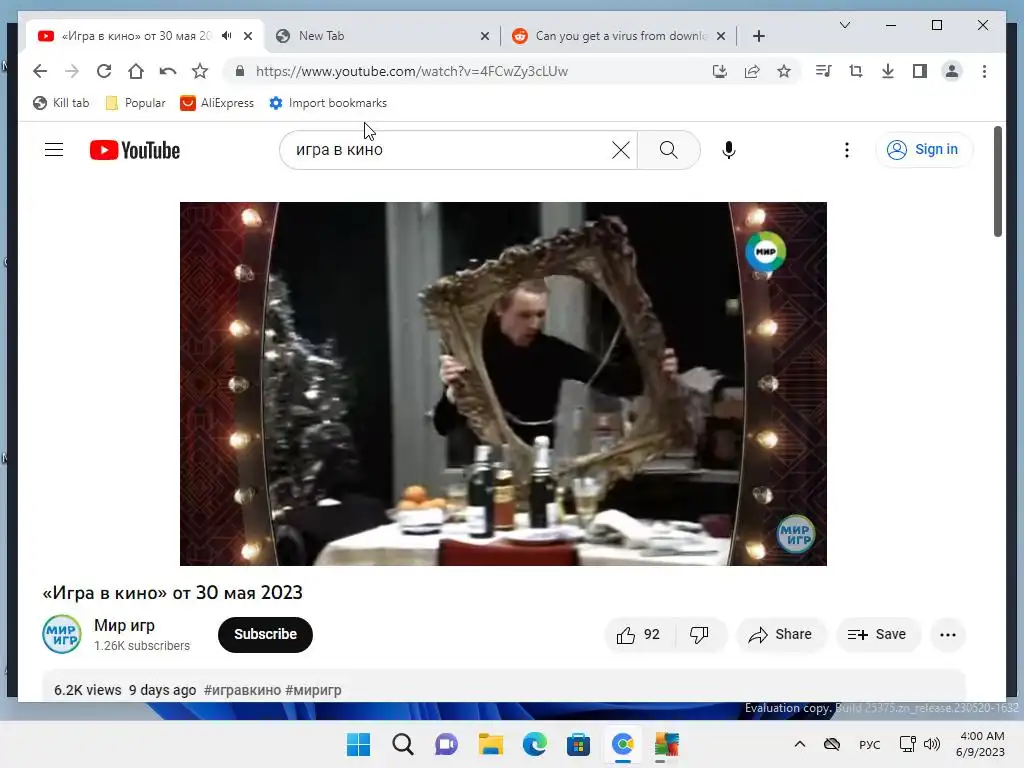
Task: Open Microsoft Store from taskbar
Action: tap(578, 744)
